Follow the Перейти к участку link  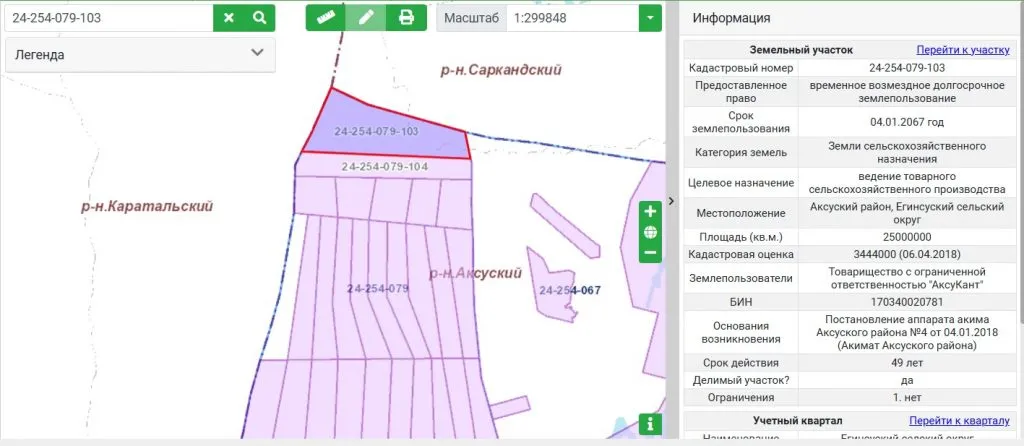click(963, 49)
